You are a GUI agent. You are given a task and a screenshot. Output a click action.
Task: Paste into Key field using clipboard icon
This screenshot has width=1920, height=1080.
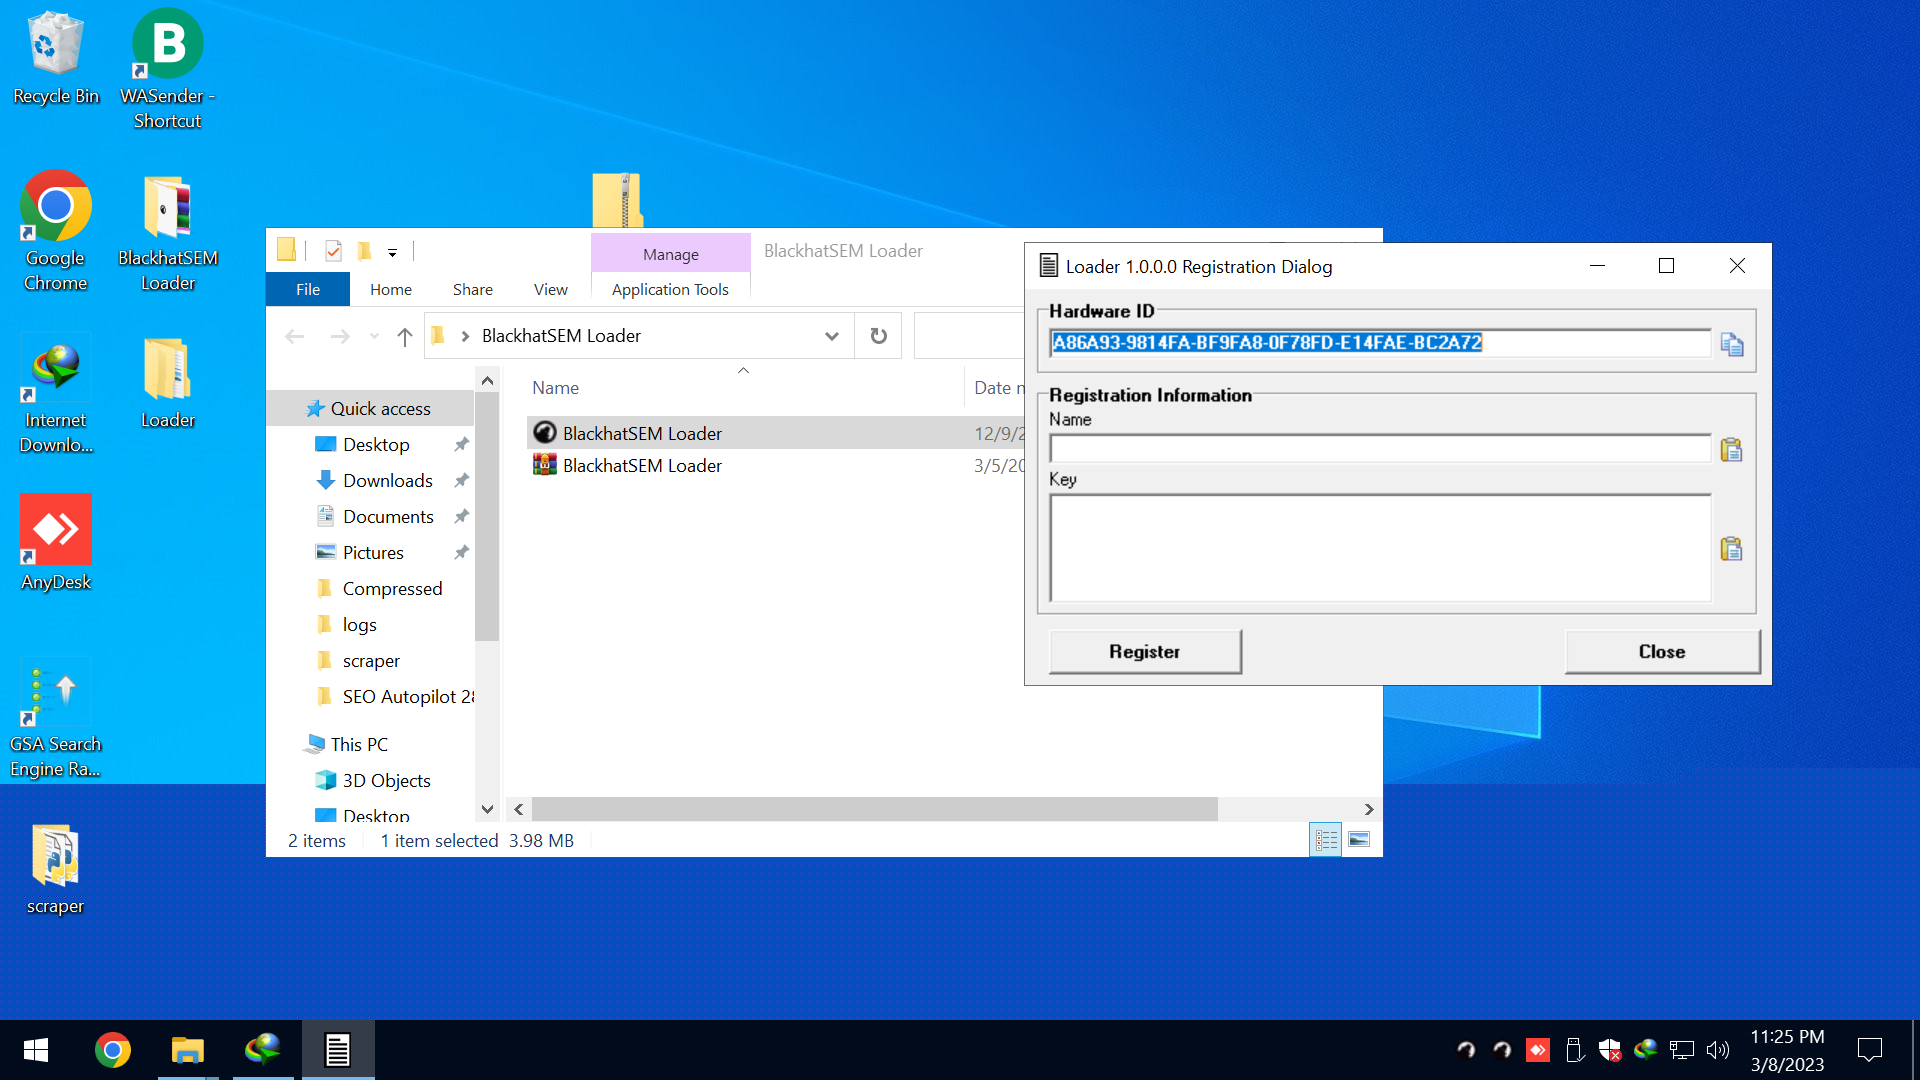pyautogui.click(x=1731, y=549)
